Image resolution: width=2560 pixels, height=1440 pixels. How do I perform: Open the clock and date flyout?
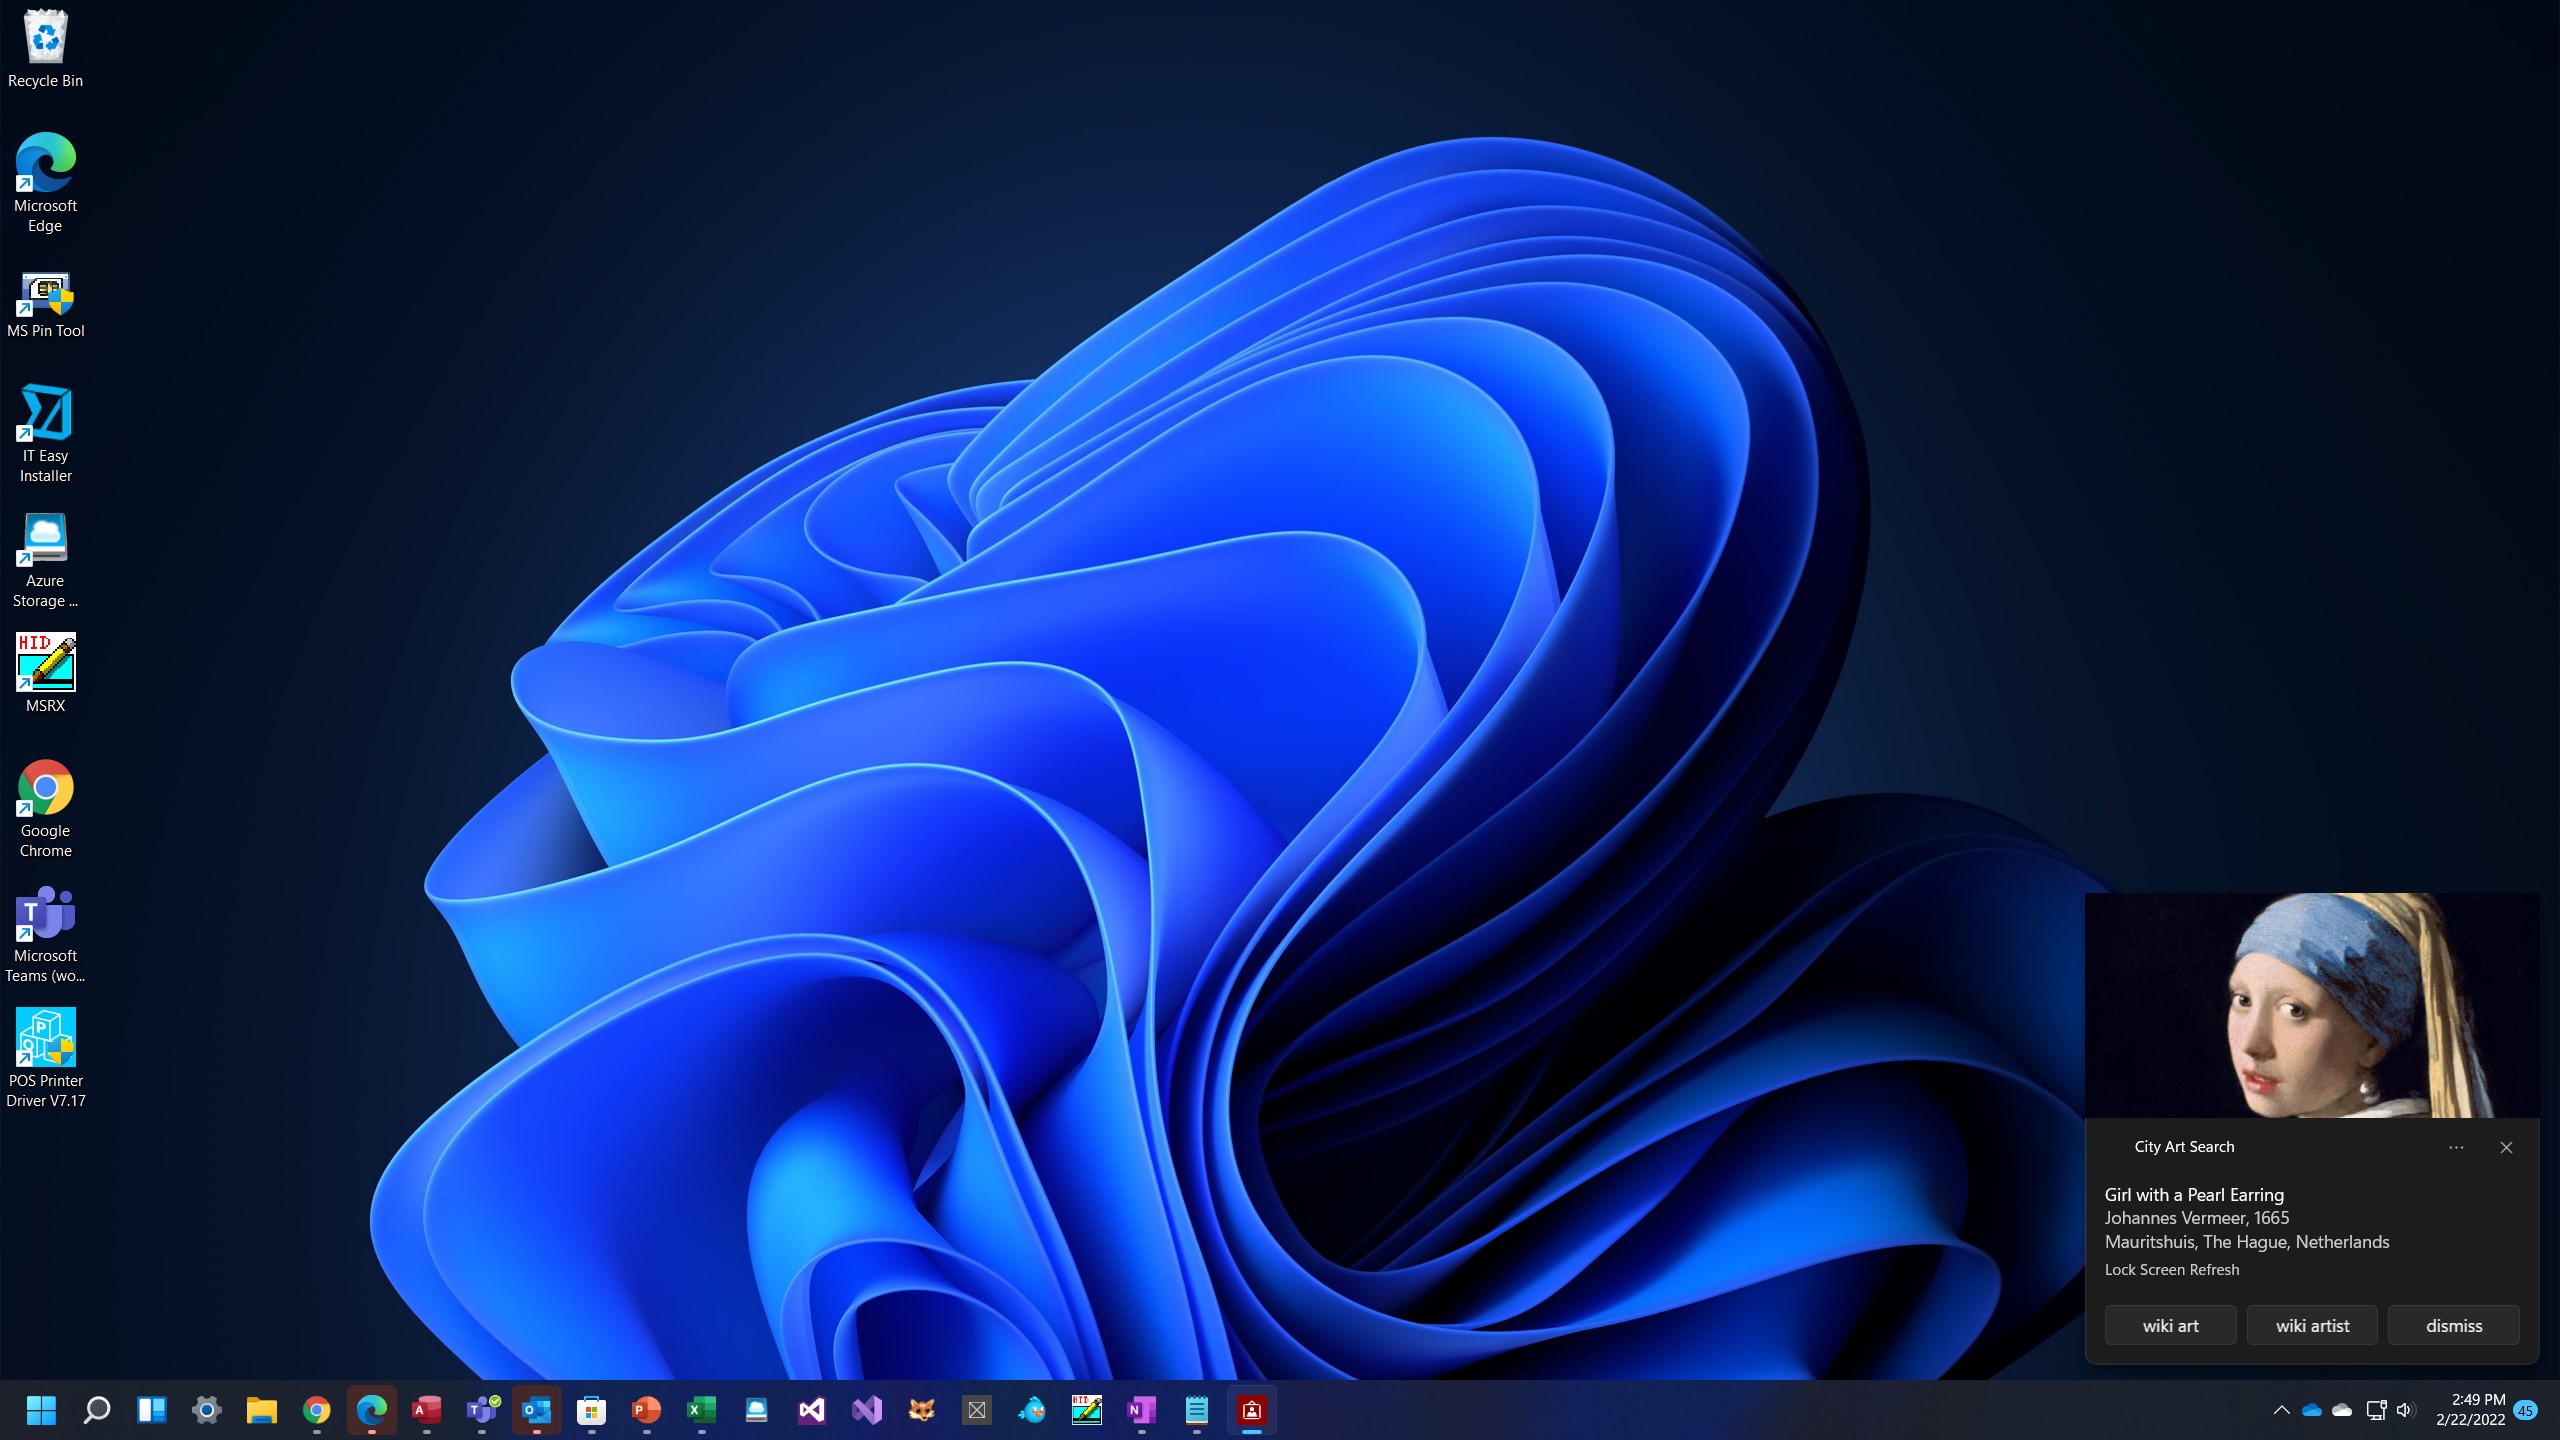(x=2470, y=1410)
